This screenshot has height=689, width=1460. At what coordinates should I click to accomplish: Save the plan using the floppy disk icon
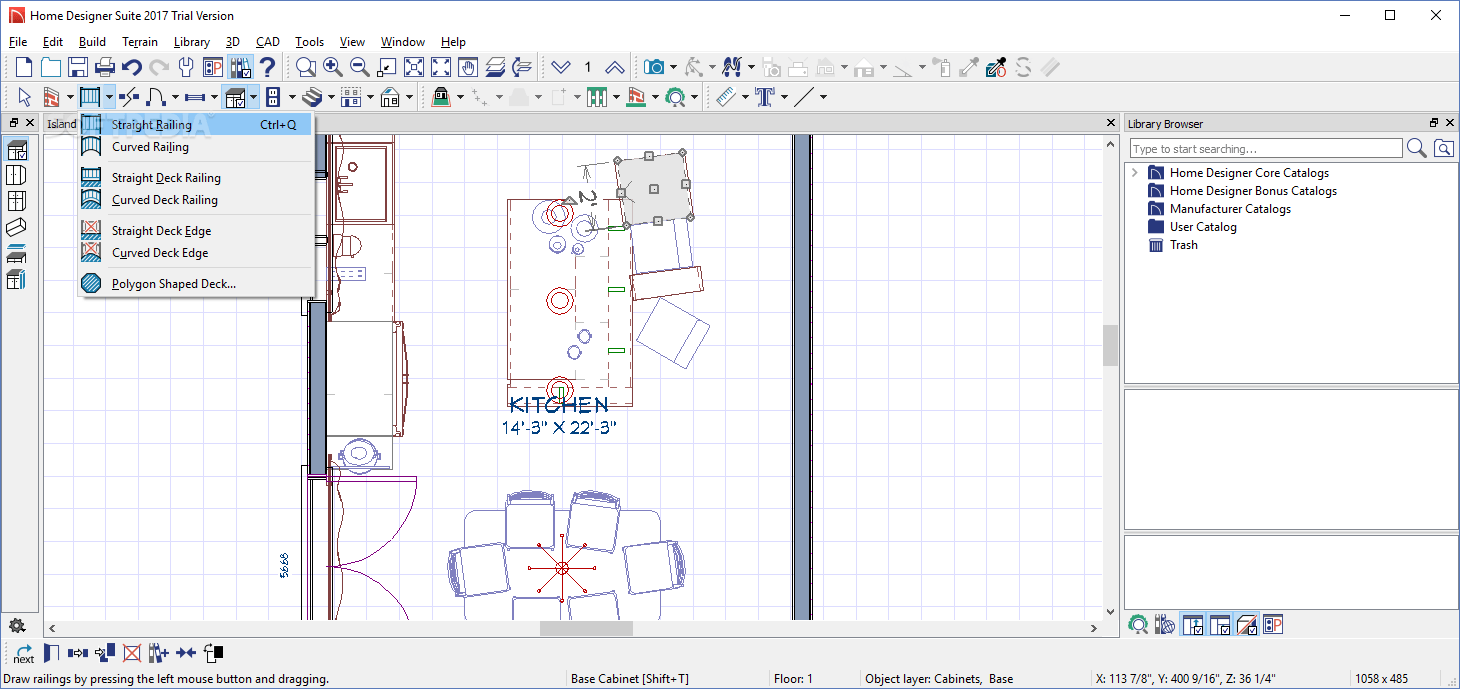tap(78, 67)
